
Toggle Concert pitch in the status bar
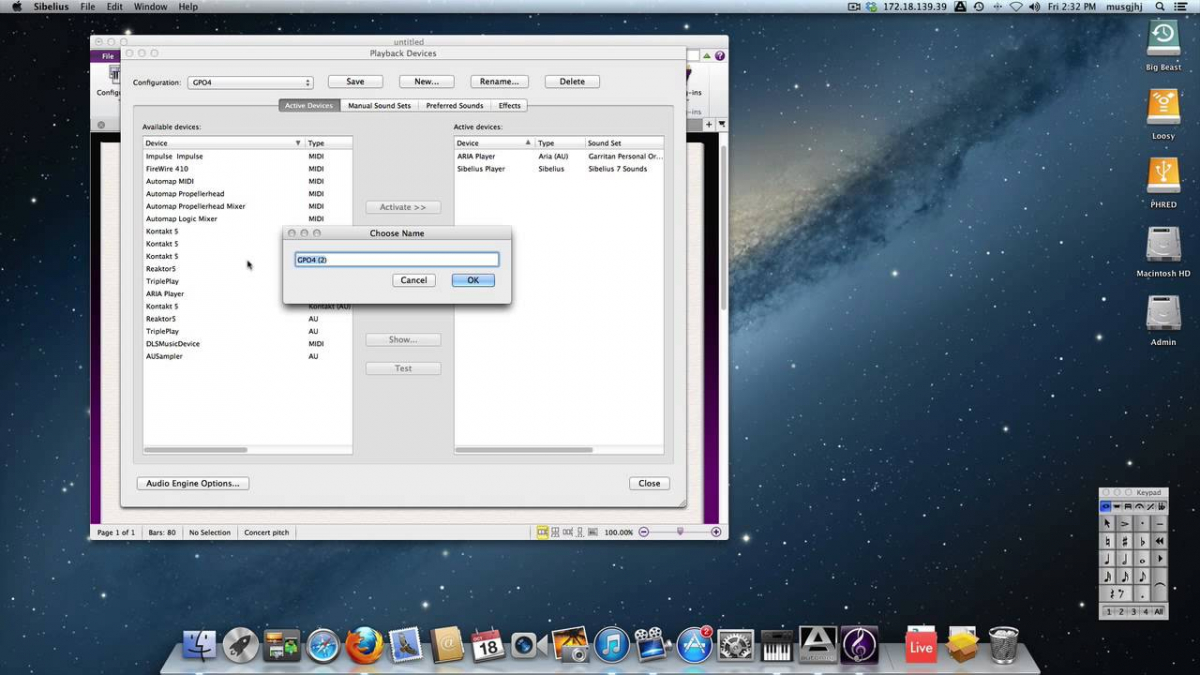(267, 532)
